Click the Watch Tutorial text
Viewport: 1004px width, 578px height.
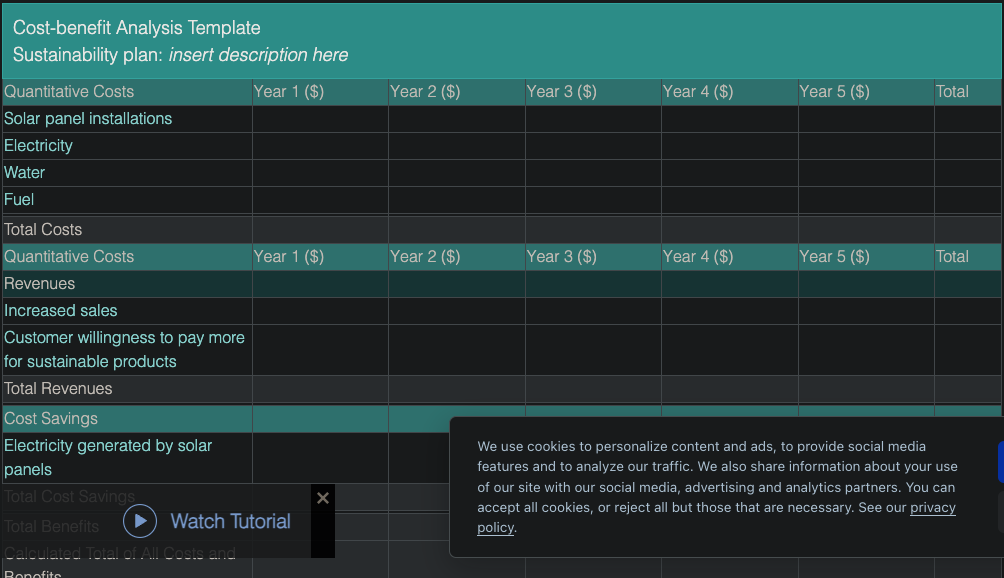coord(230,521)
